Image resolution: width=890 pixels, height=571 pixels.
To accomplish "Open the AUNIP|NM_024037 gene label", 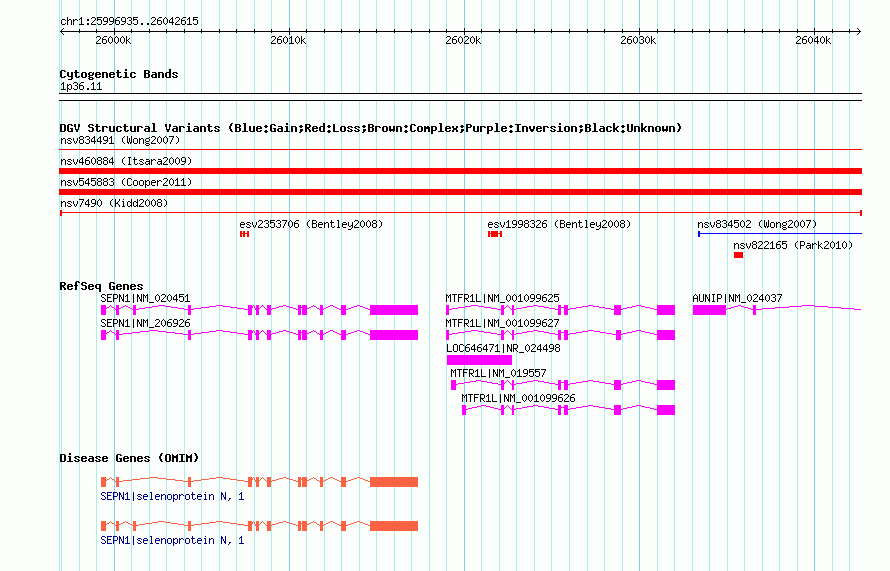I will tap(737, 298).
